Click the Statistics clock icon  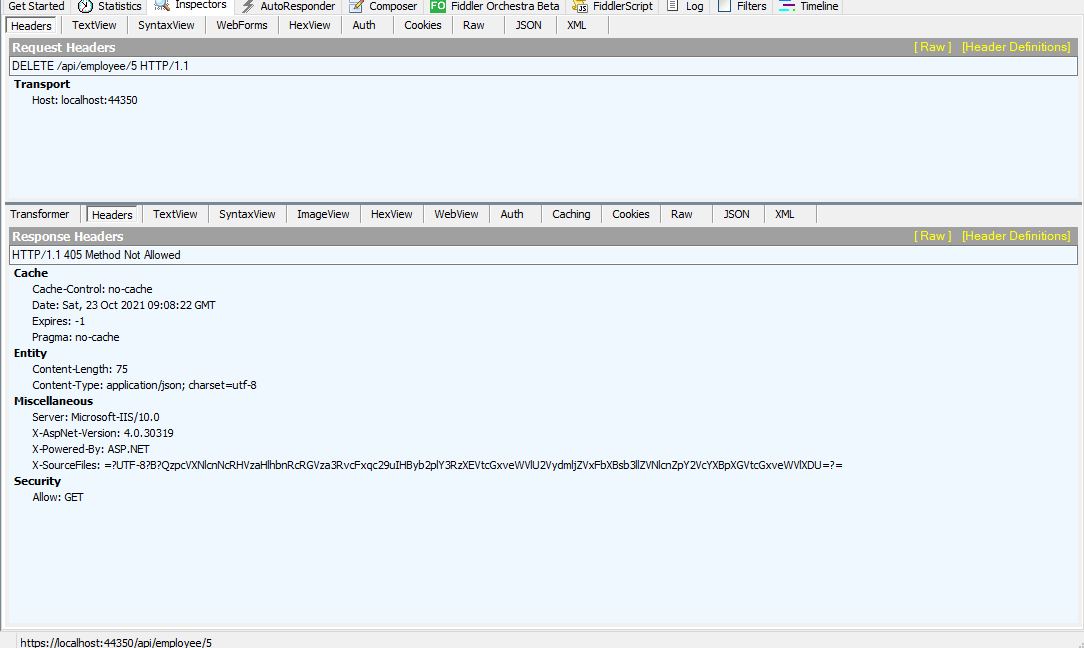(85, 6)
